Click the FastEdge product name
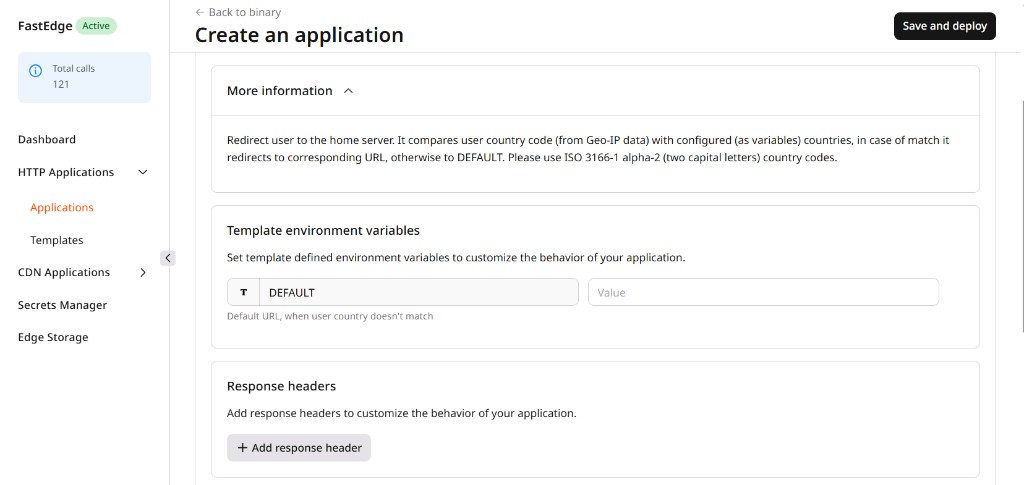Screen dimensions: 1024x485 click(x=44, y=26)
